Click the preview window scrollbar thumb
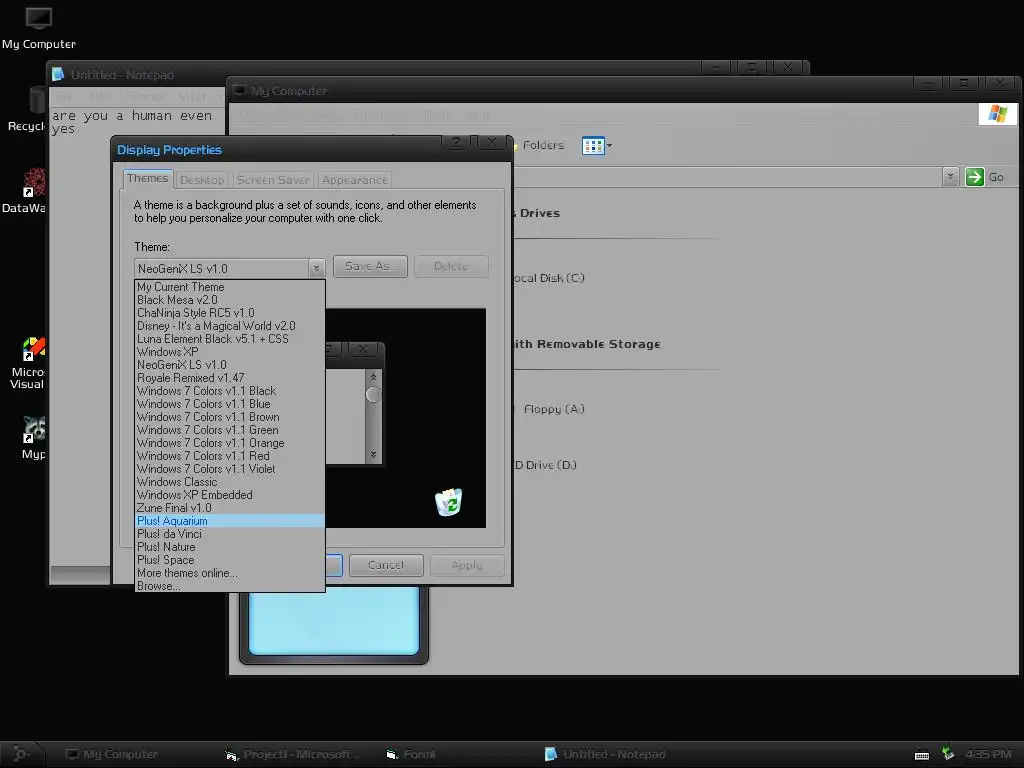Screen dimensions: 1024x768 pos(373,394)
